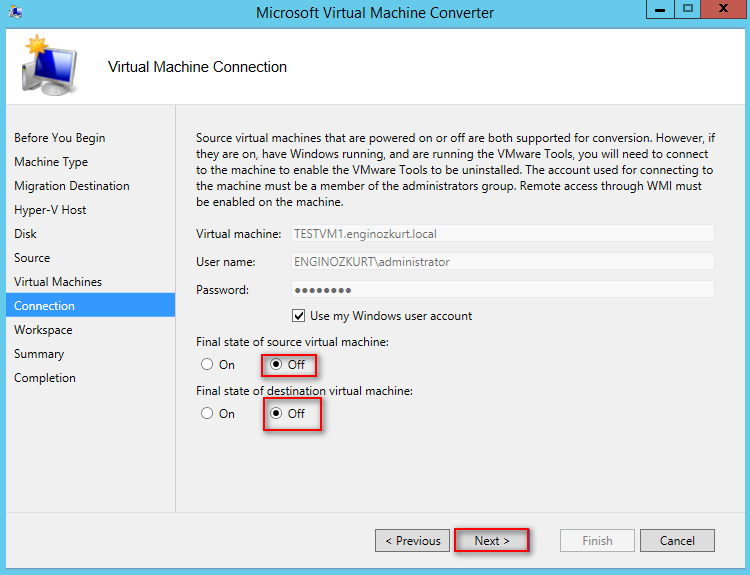Open the Machine Type step
Viewport: 750px width, 575px height.
(51, 162)
